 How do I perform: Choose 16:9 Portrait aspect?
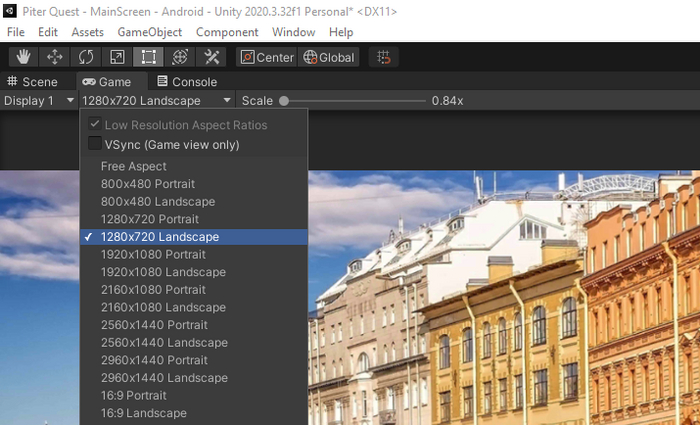(194, 396)
